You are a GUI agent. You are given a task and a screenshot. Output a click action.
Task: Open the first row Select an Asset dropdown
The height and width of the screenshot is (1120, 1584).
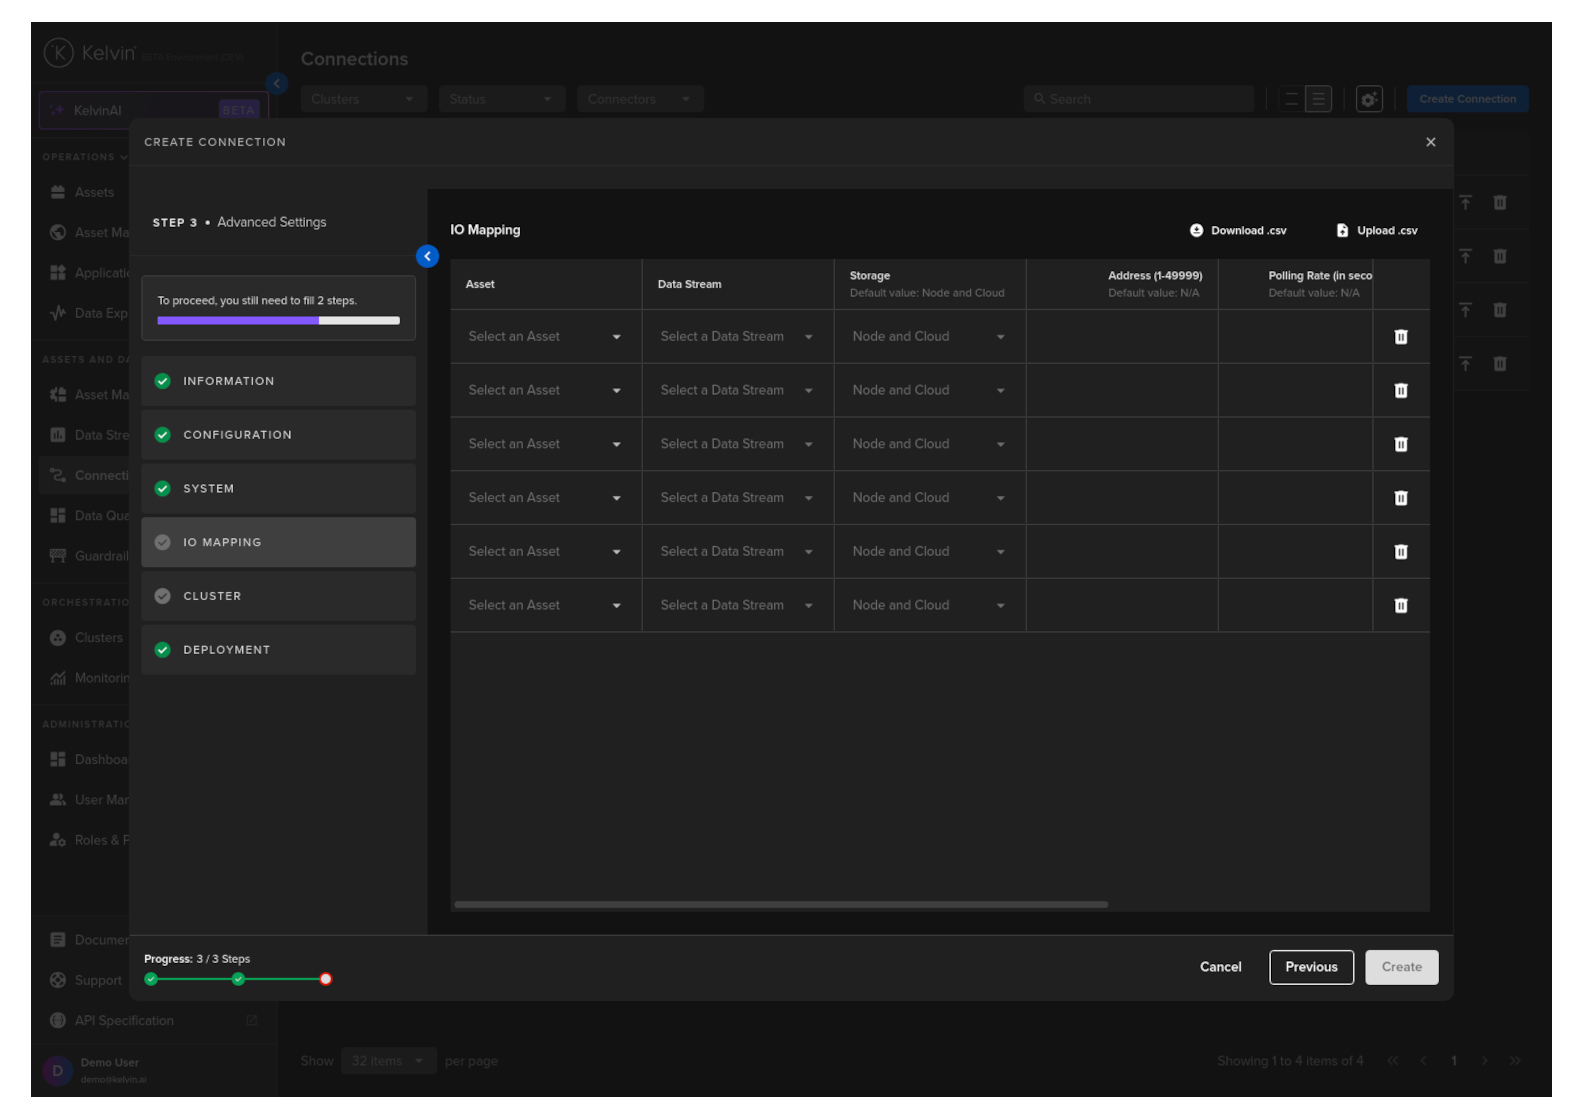click(544, 337)
